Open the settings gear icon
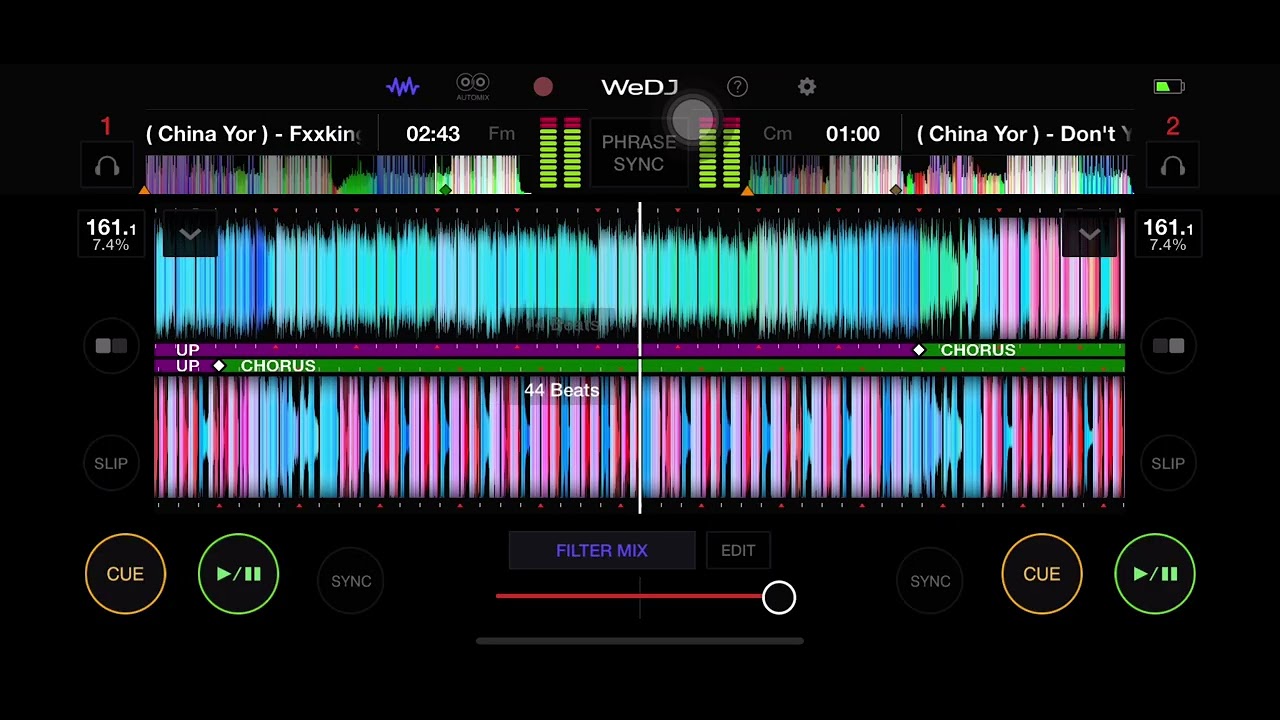Viewport: 1280px width, 720px height. coord(807,87)
